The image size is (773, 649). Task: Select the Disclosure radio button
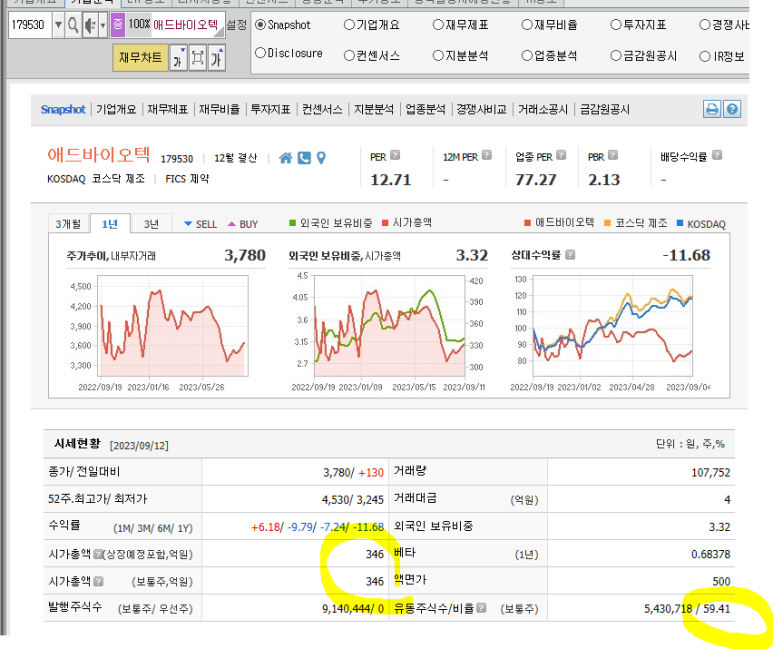coord(261,53)
